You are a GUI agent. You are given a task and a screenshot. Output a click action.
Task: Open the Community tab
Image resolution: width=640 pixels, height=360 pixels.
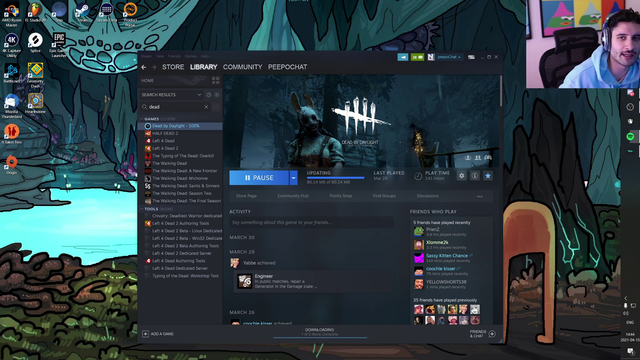(x=242, y=67)
